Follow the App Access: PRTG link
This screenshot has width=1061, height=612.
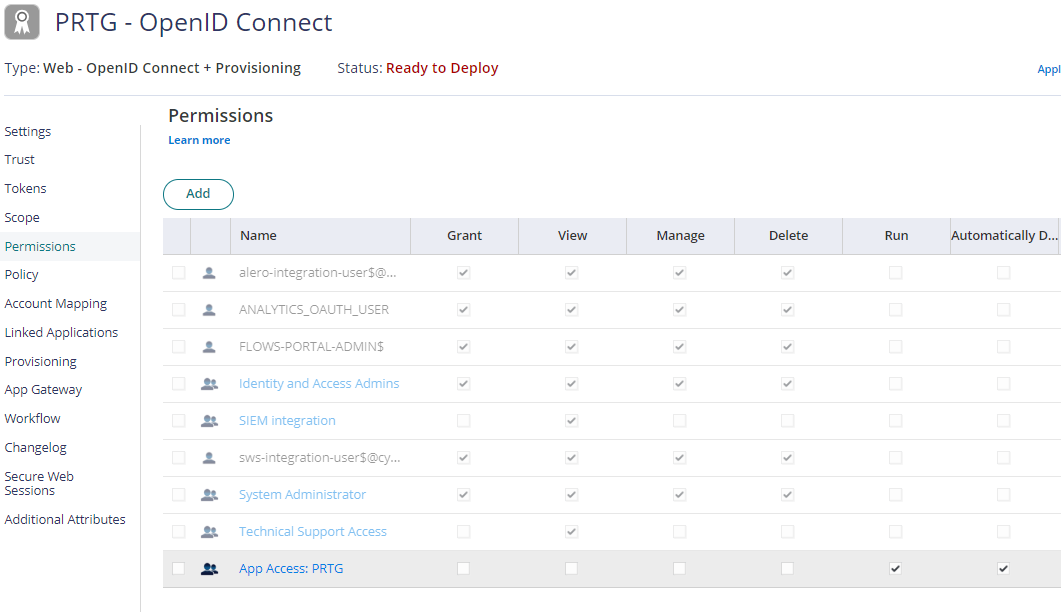pos(291,568)
